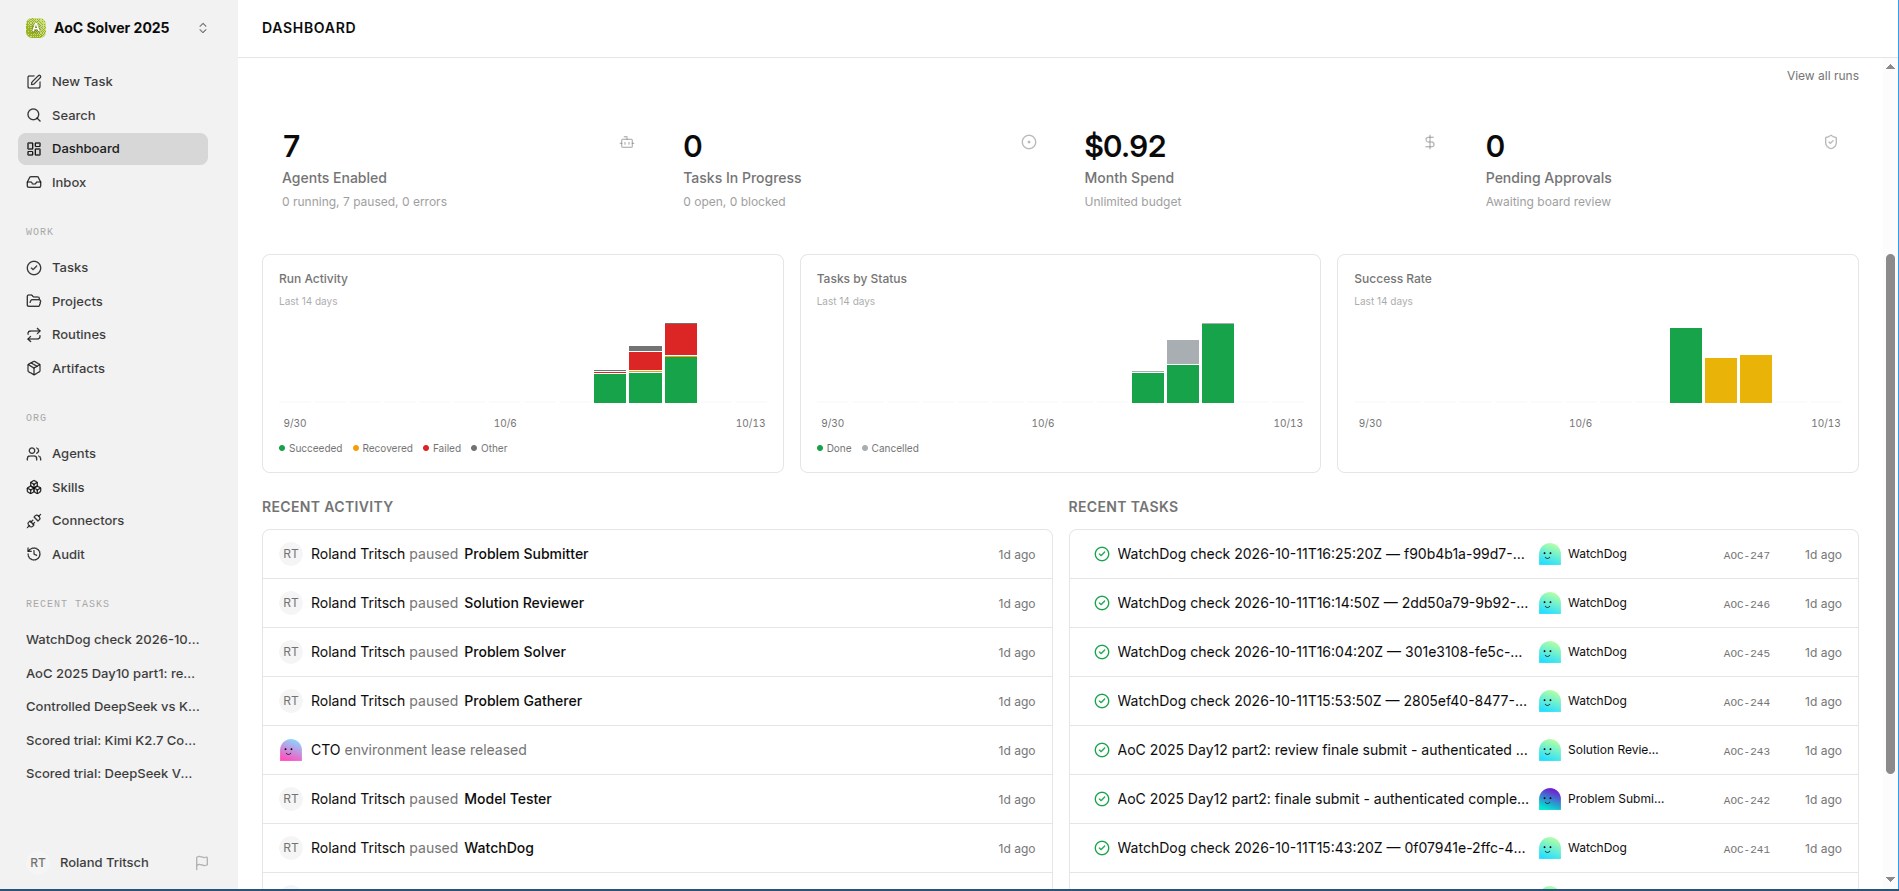Click the Problem Submitter avatar on AOC-242
Image resolution: width=1899 pixels, height=891 pixels.
click(1550, 800)
